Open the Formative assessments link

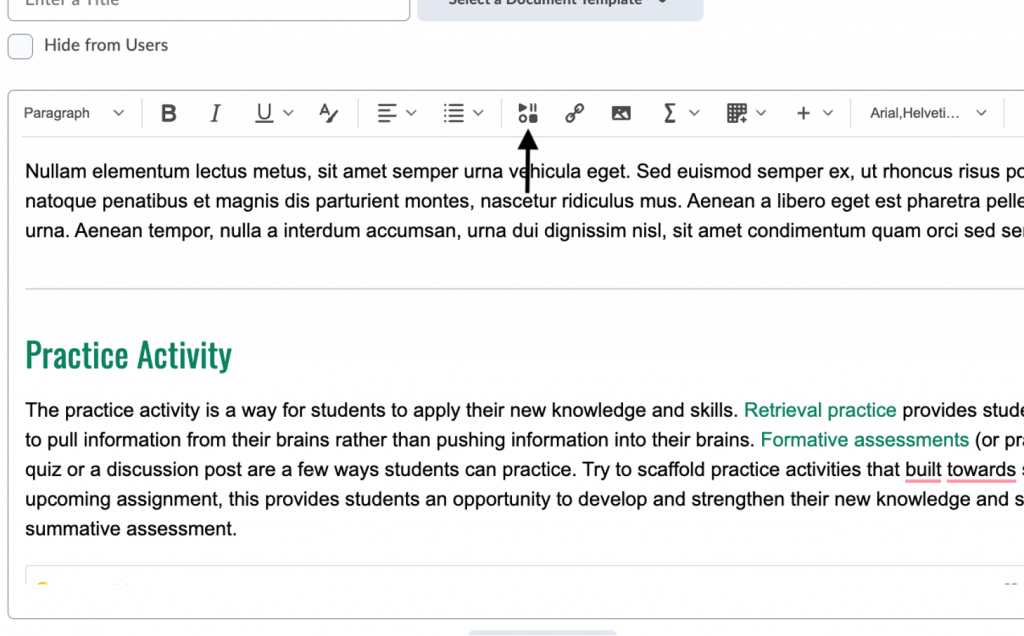pyautogui.click(x=864, y=439)
